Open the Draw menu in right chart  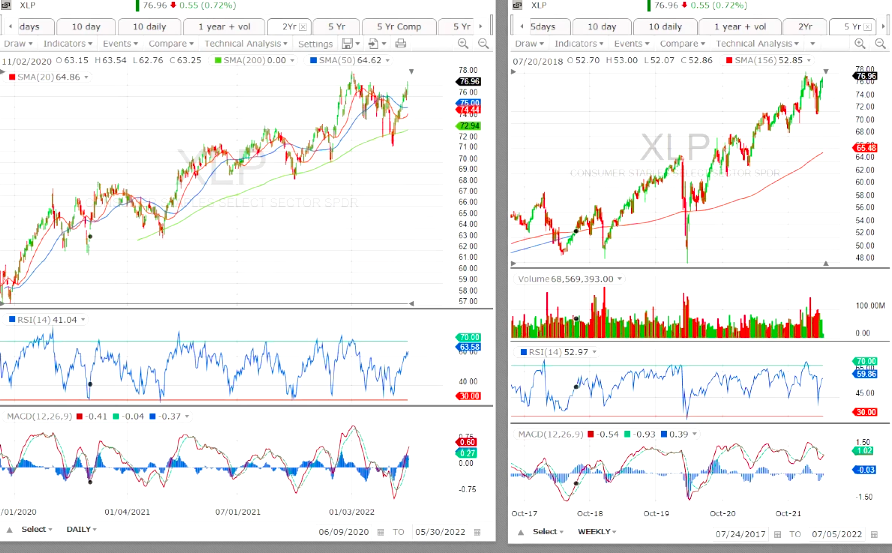coord(530,43)
